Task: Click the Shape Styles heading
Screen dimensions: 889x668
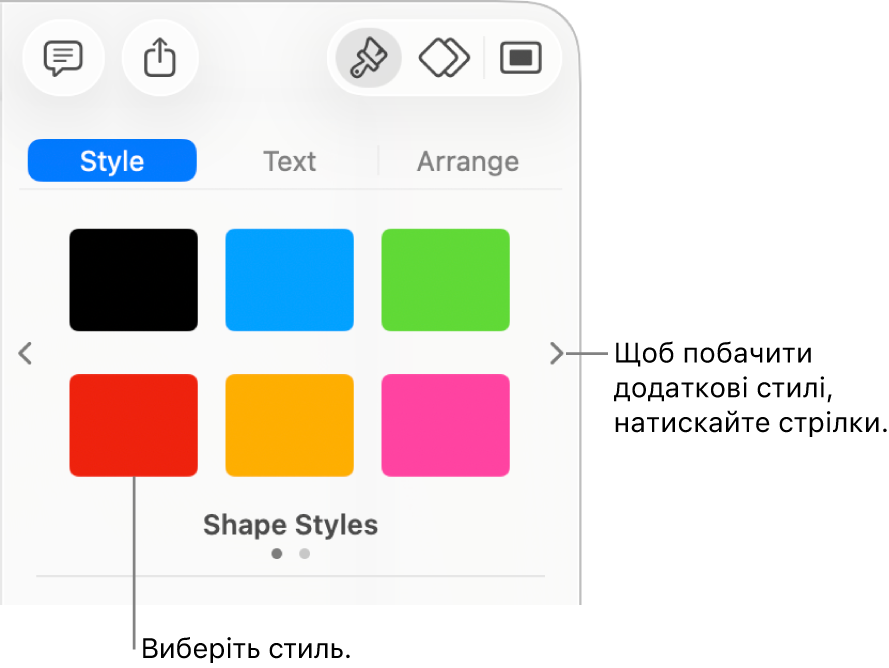Action: 290,525
